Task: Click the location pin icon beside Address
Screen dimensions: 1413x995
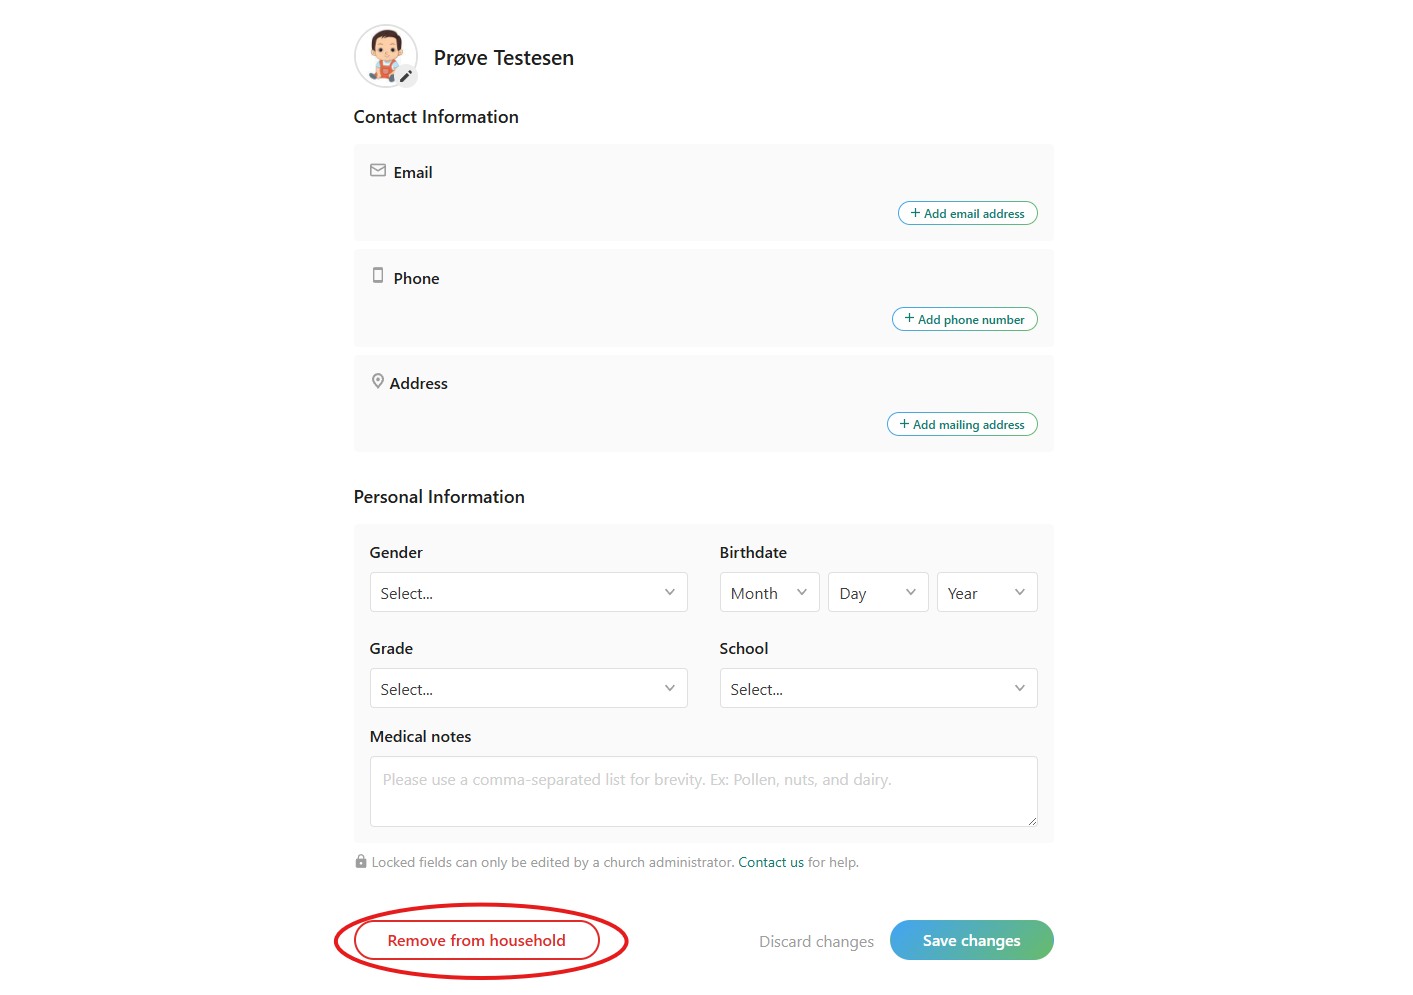Action: point(378,382)
